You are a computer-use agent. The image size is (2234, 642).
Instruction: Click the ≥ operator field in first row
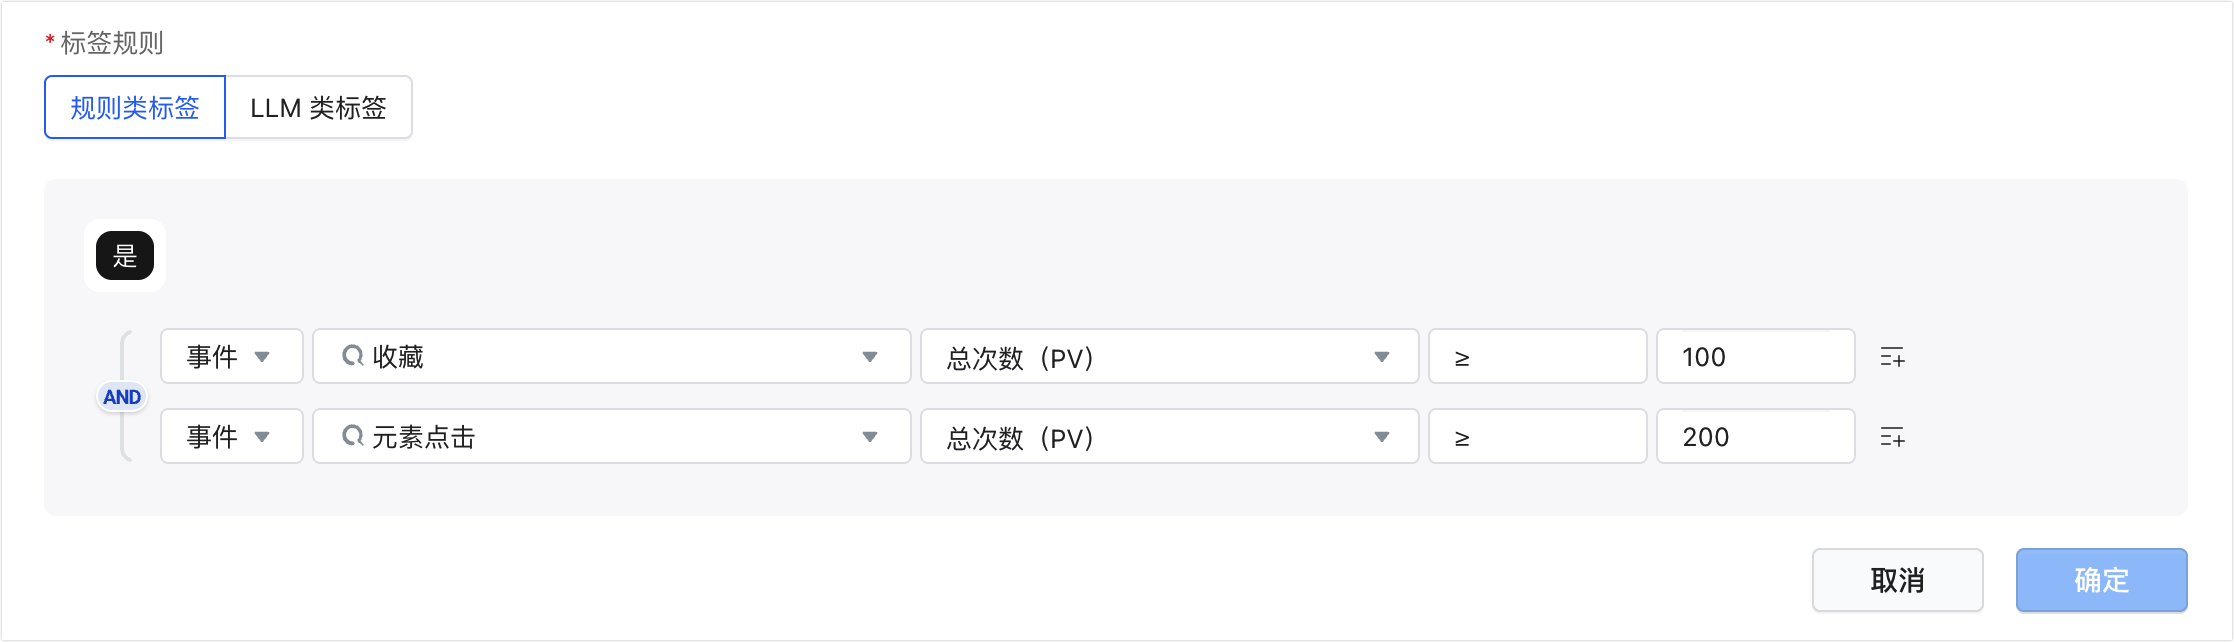pyautogui.click(x=1536, y=357)
